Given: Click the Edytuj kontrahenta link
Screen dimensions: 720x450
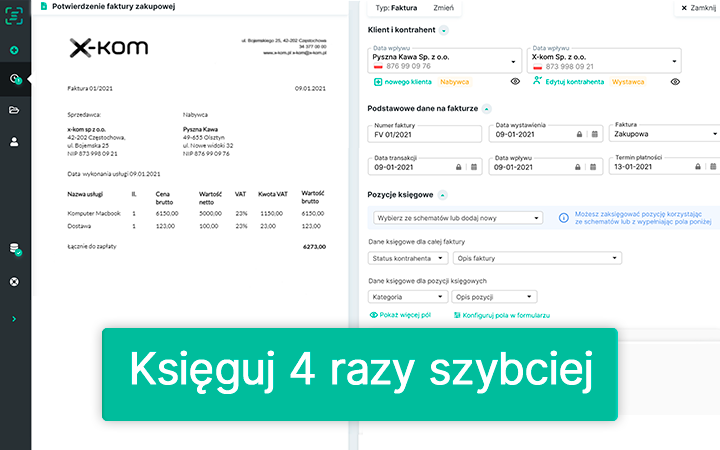Looking at the screenshot, I should (574, 82).
